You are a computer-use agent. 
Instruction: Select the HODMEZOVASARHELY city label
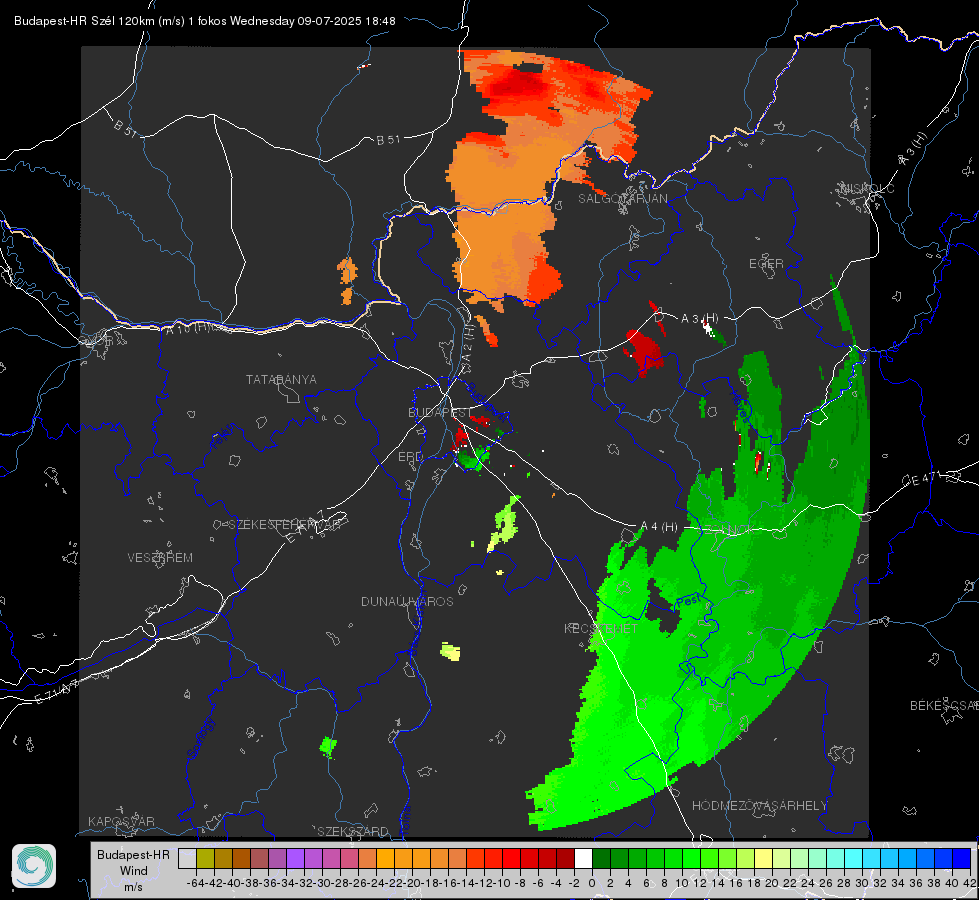pyautogui.click(x=760, y=806)
